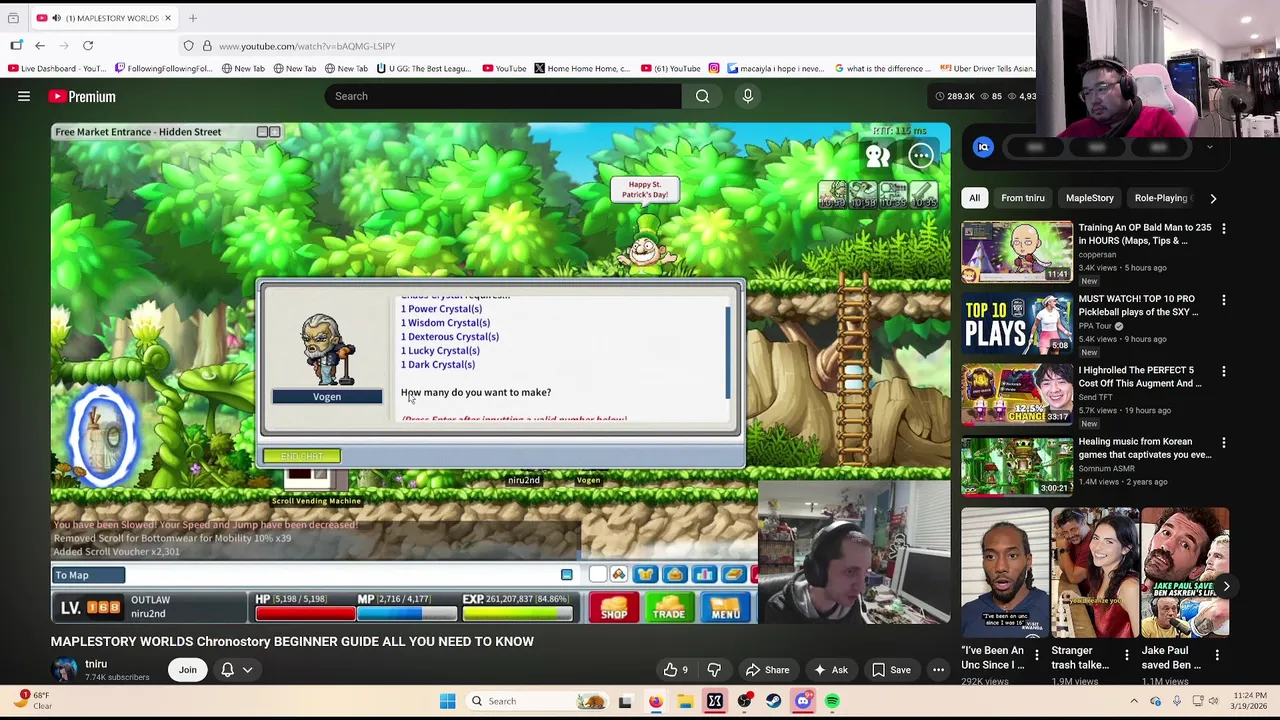This screenshot has width=1280, height=720.
Task: Open the Uber Driver Tells Asian bookmark
Action: pyautogui.click(x=988, y=68)
